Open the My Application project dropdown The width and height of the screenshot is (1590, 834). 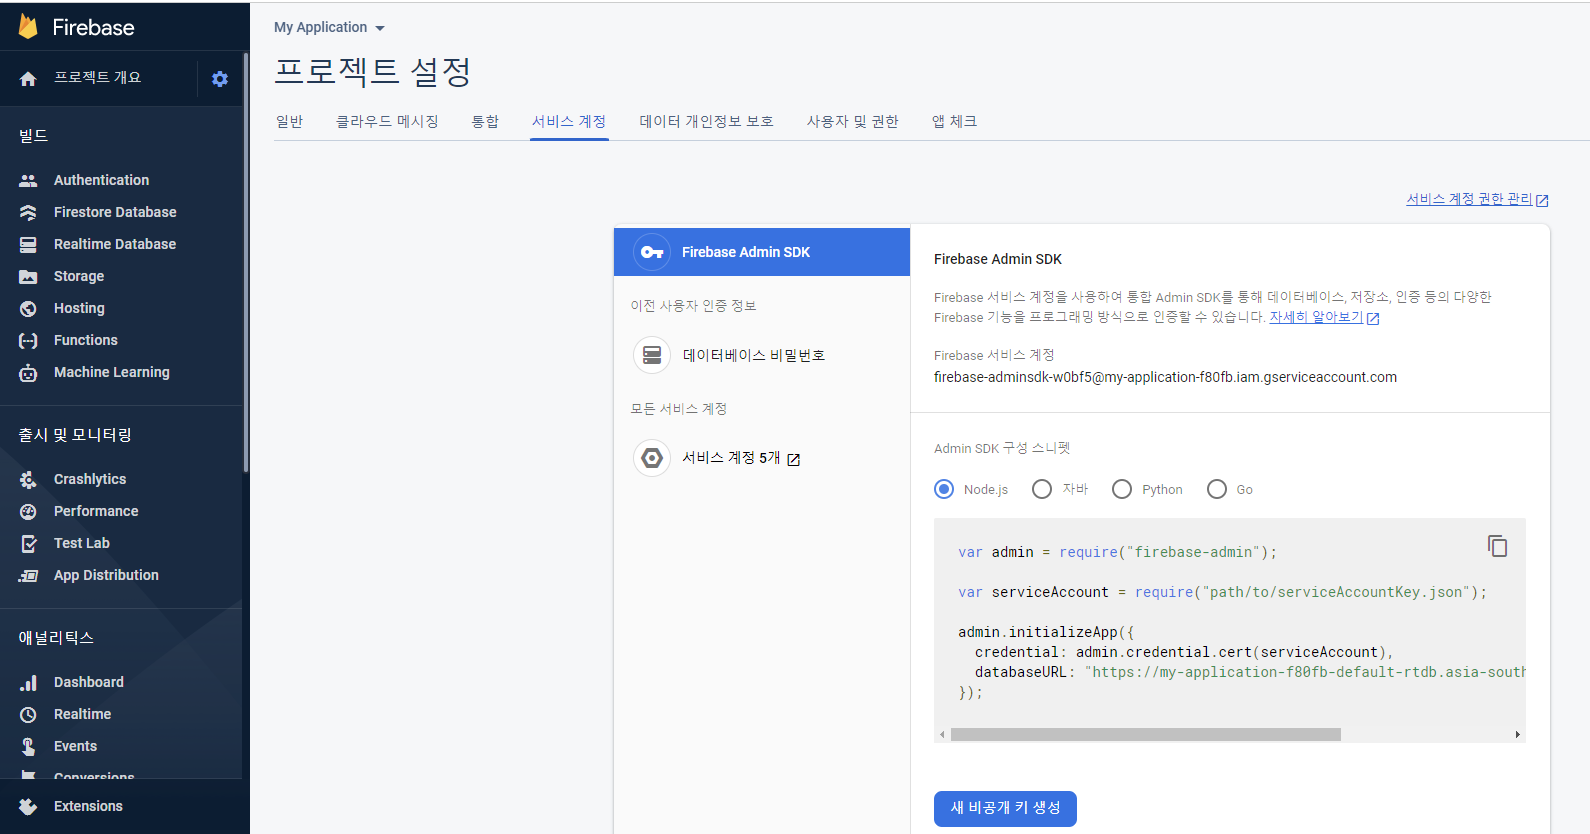click(329, 27)
